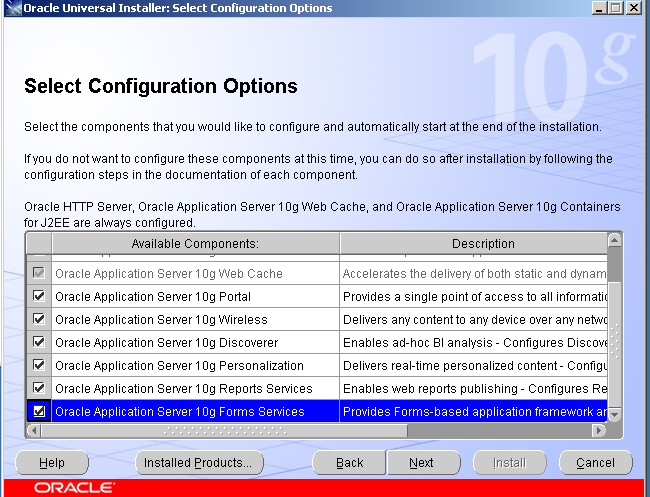The height and width of the screenshot is (497, 650).
Task: Open Installed Products dialog
Action: pos(199,463)
